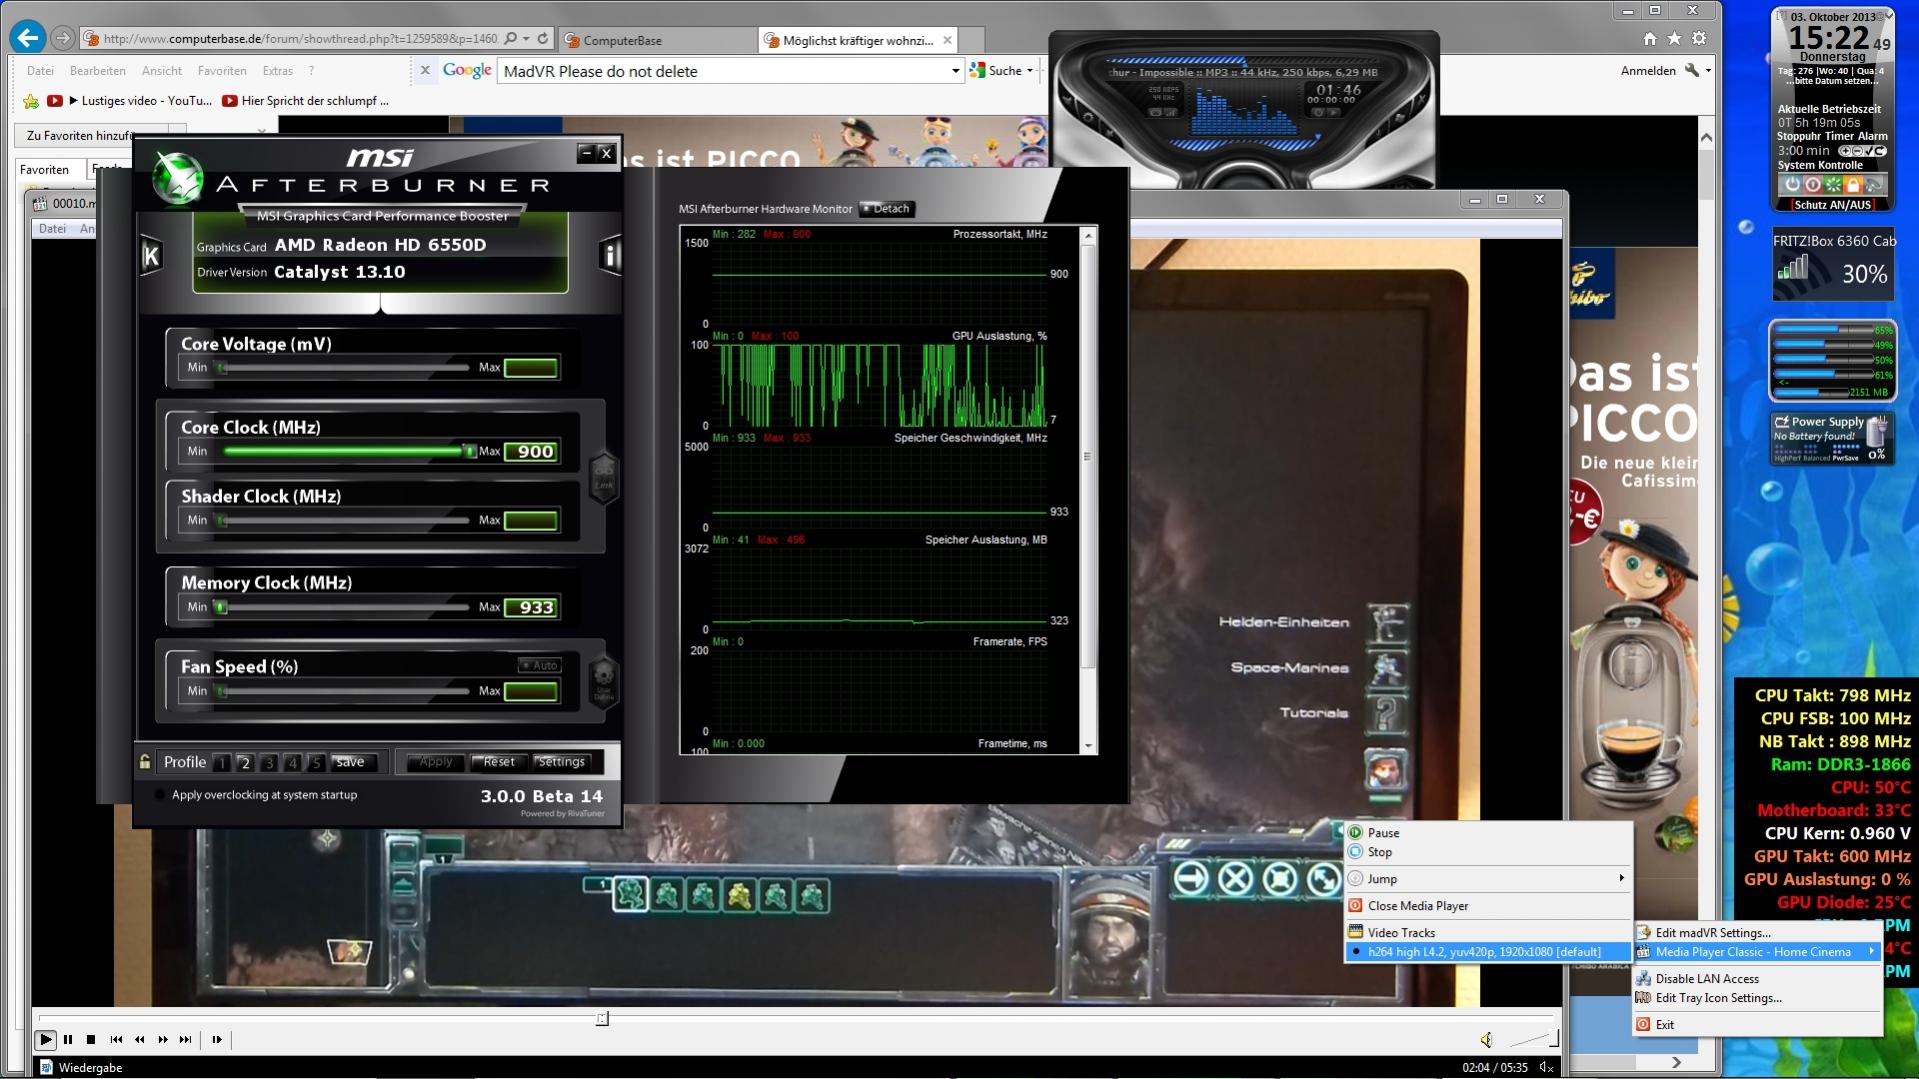1919x1079 pixels.
Task: Toggle Schutz AN/AUS in the clock gadget
Action: coord(1832,205)
